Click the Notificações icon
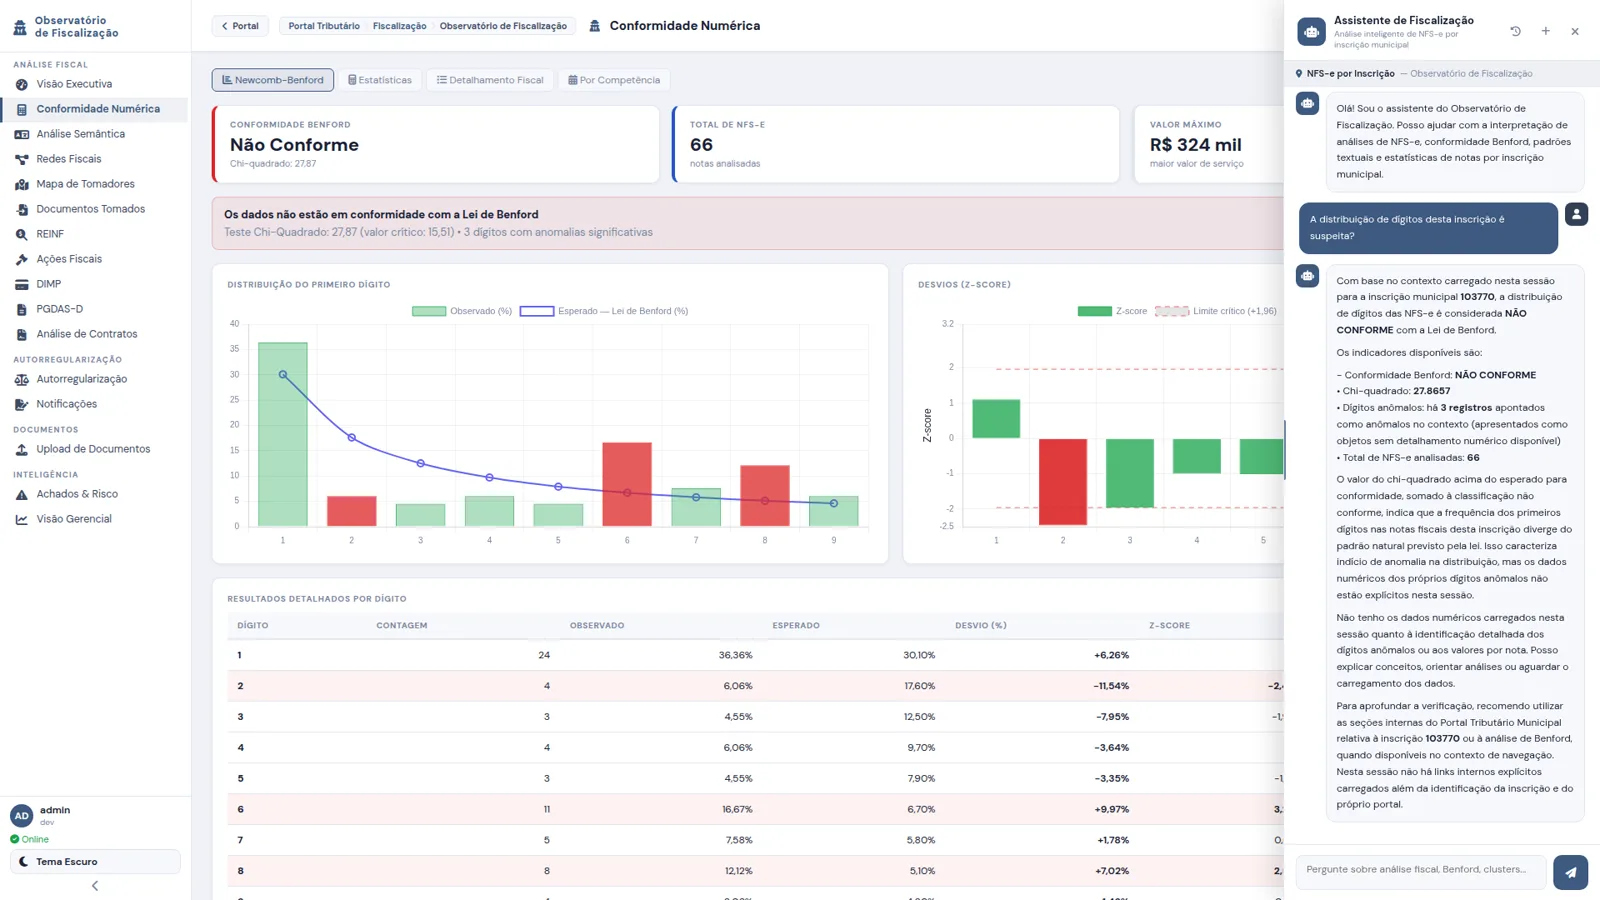 (x=21, y=404)
